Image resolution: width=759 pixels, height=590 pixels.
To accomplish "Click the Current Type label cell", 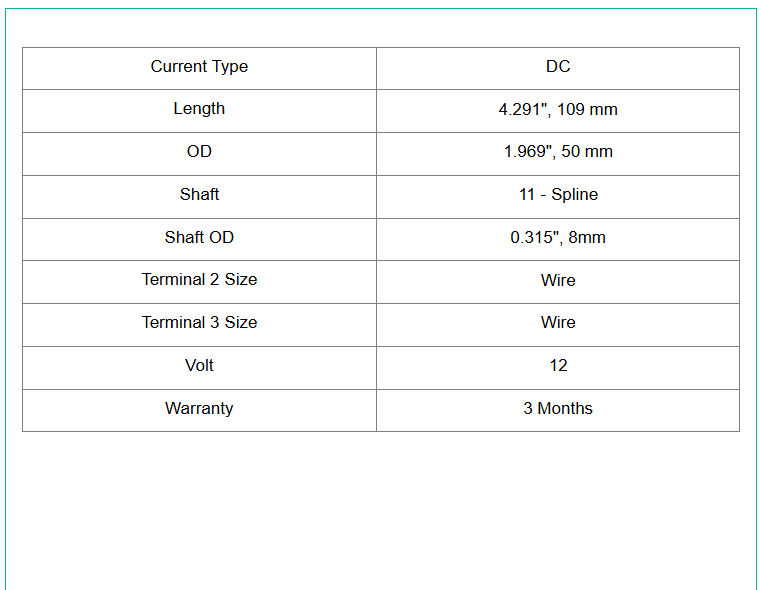I will (199, 67).
